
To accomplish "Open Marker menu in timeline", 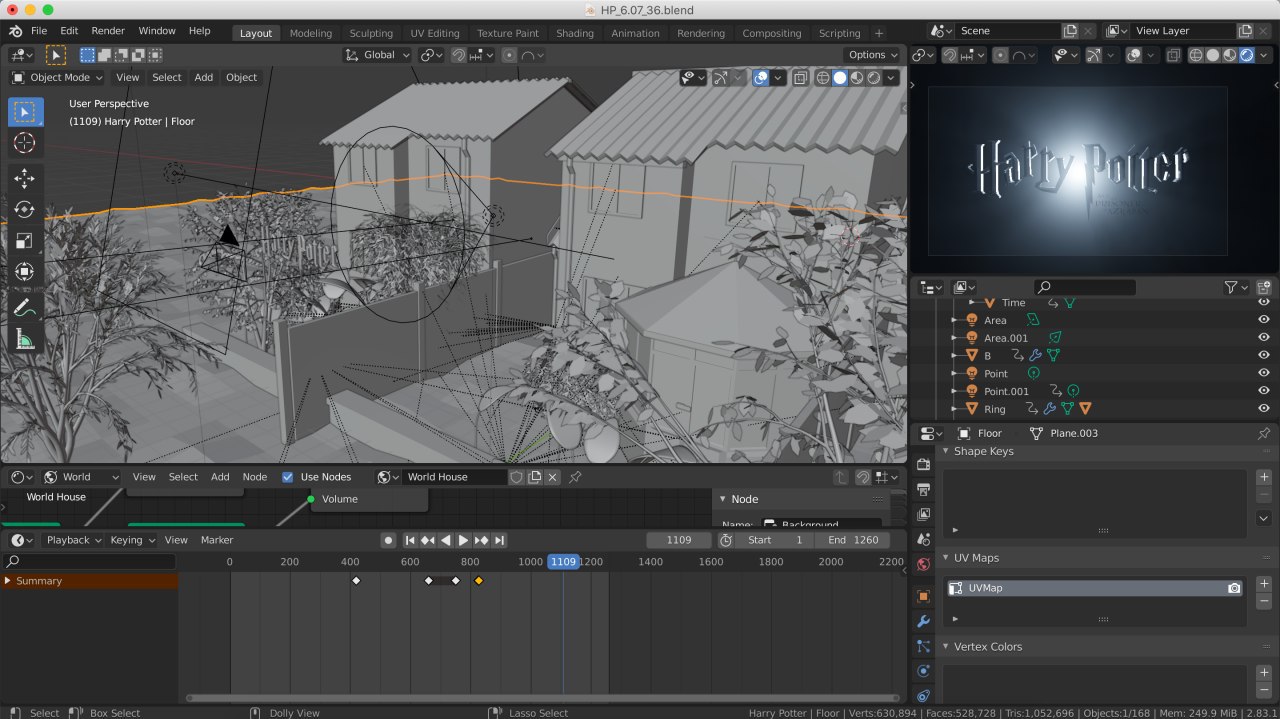I will [217, 540].
